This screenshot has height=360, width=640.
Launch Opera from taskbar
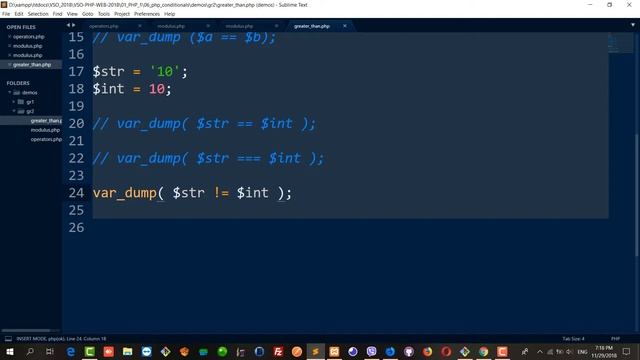[x=446, y=351]
